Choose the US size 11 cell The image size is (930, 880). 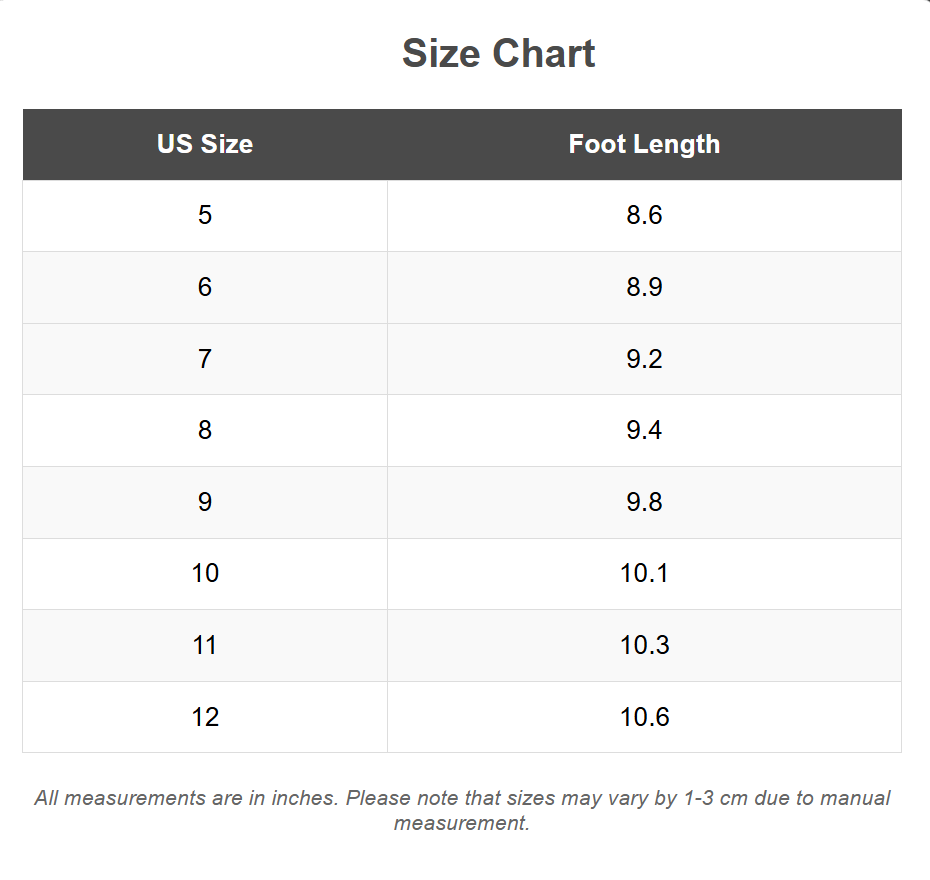pos(205,645)
